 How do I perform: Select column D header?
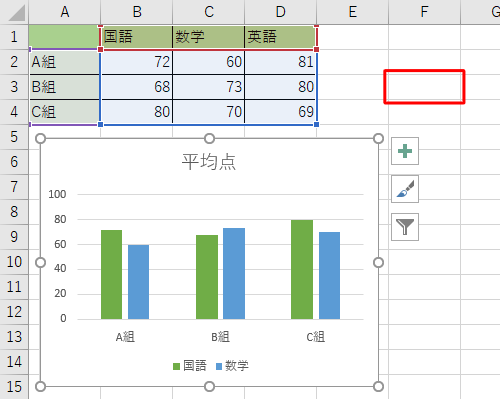tap(281, 12)
